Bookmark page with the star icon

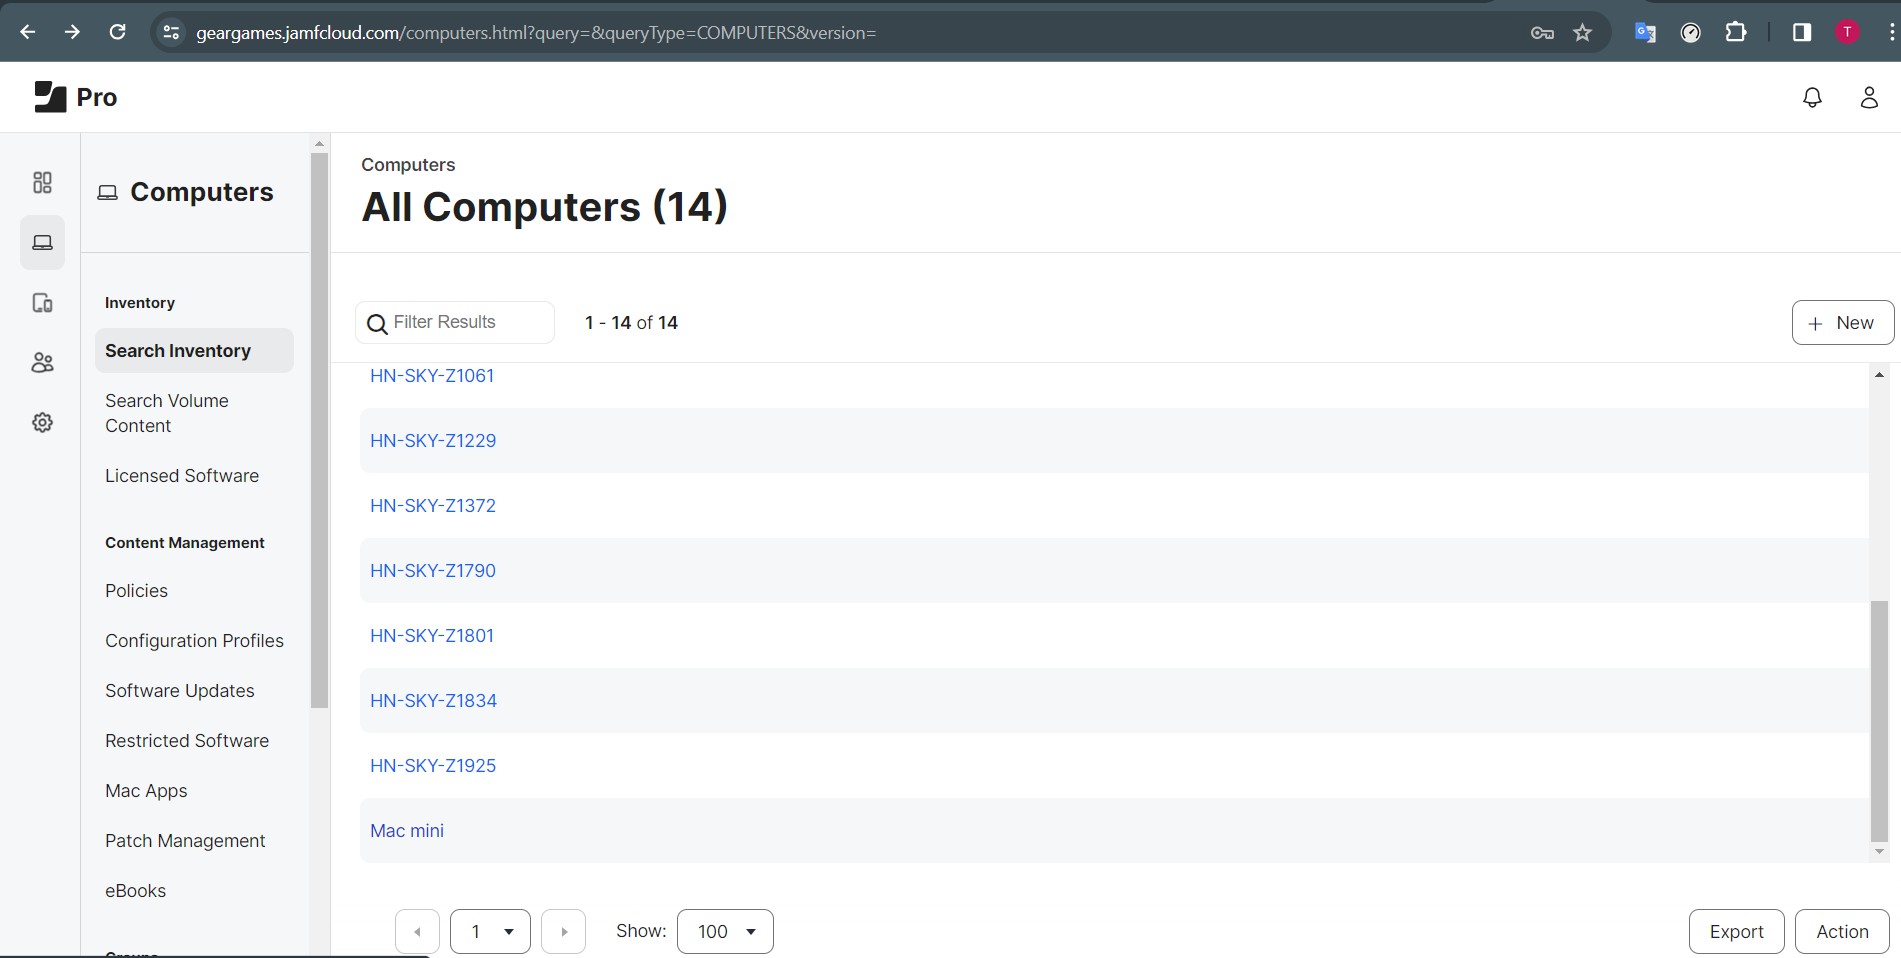pyautogui.click(x=1582, y=33)
